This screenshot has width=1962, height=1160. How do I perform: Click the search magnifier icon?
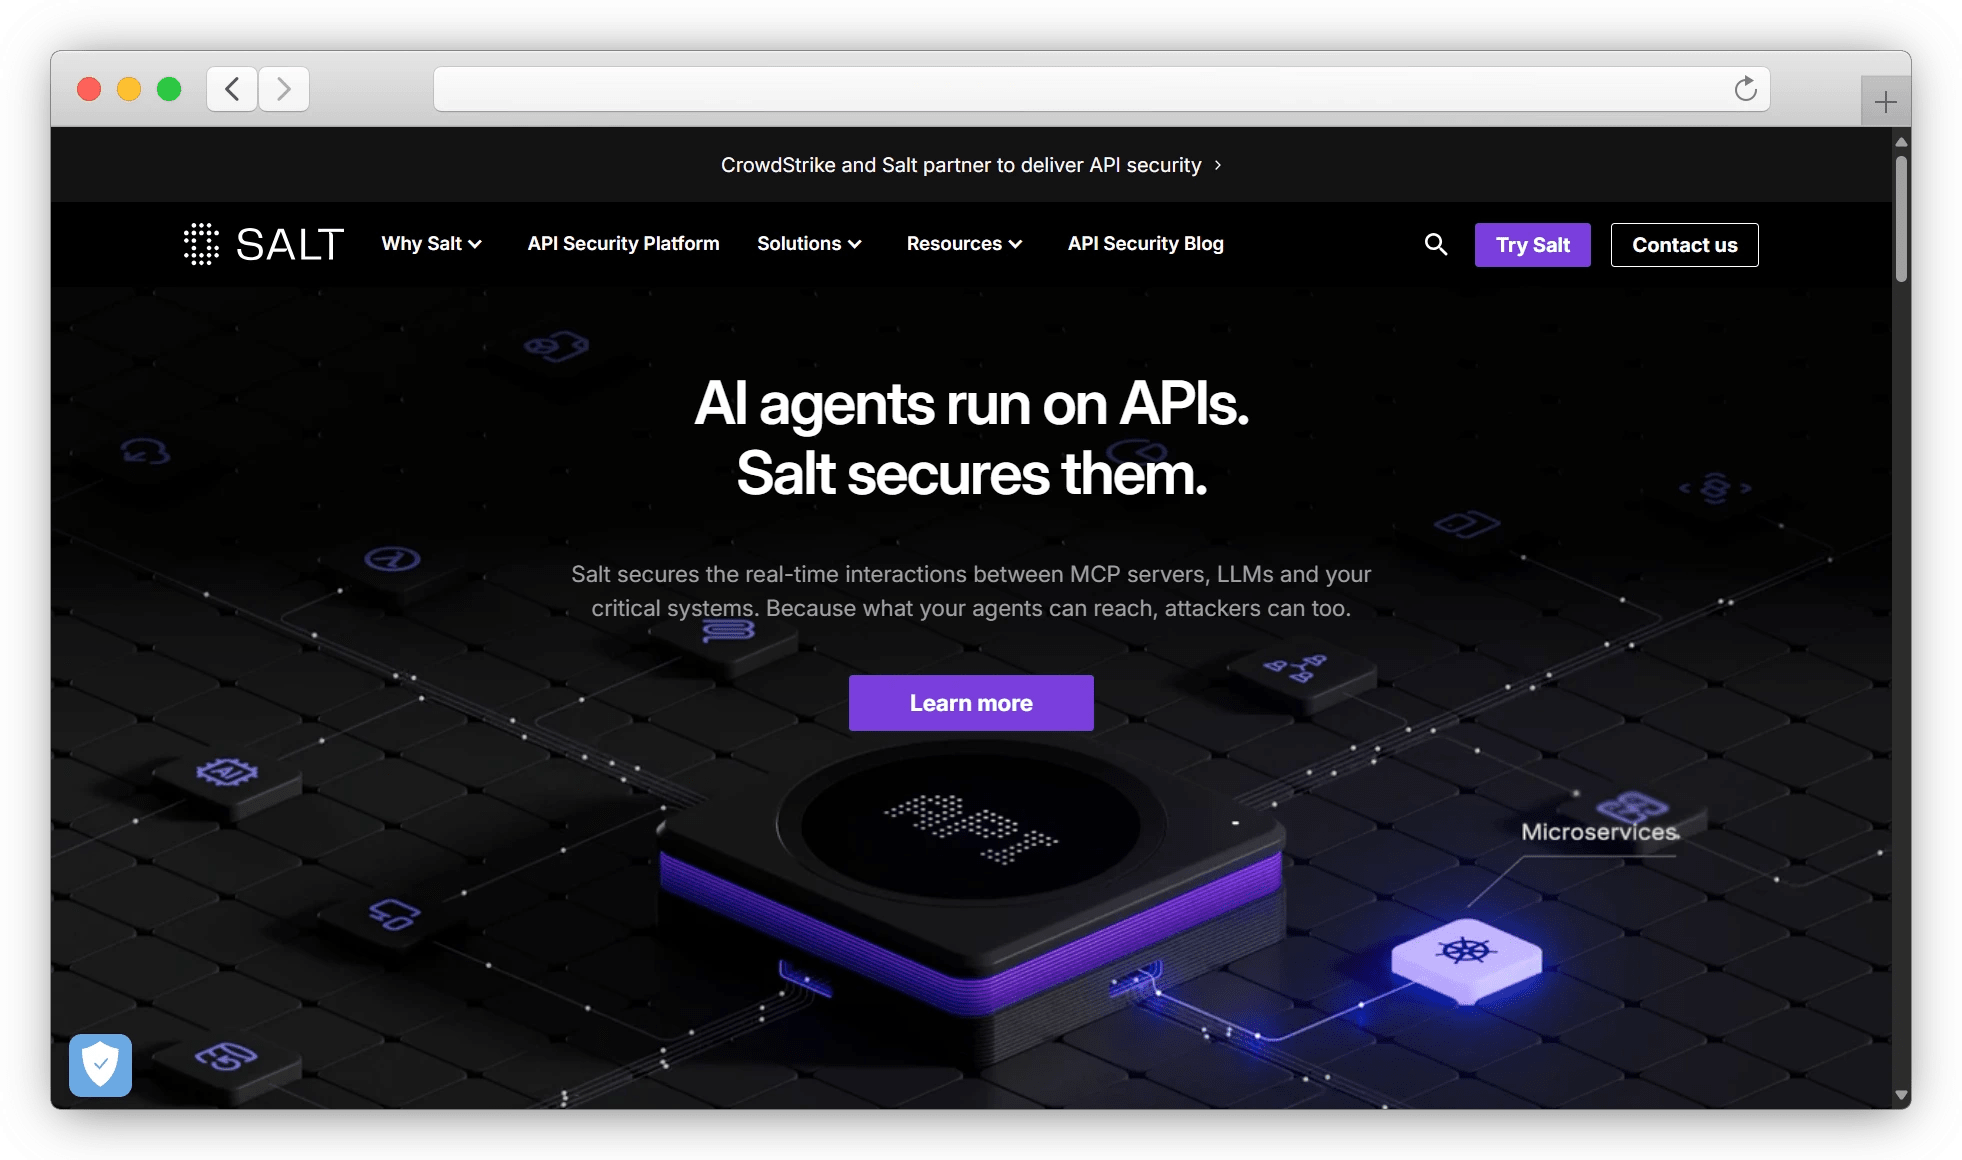click(x=1435, y=244)
